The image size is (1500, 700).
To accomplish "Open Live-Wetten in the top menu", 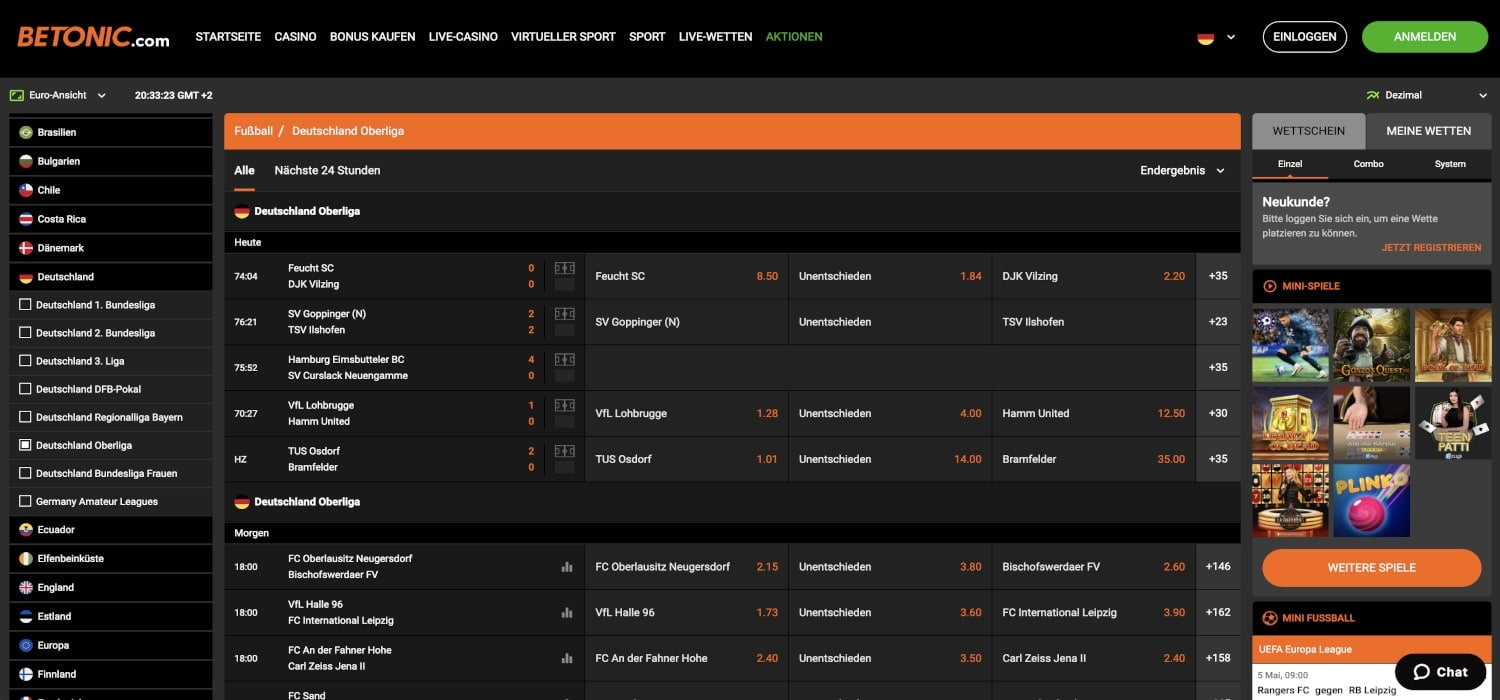I will tap(715, 37).
